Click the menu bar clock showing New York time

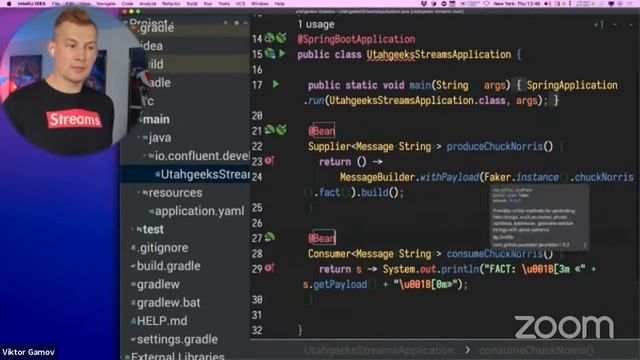point(517,4)
